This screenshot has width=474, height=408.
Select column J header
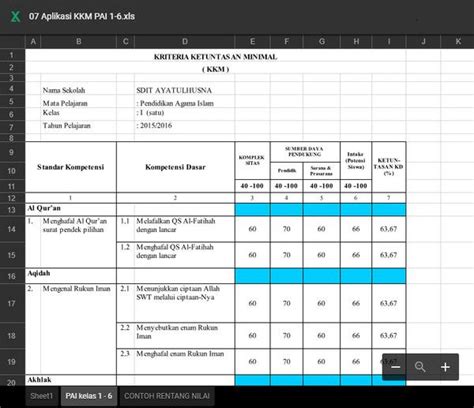click(423, 42)
